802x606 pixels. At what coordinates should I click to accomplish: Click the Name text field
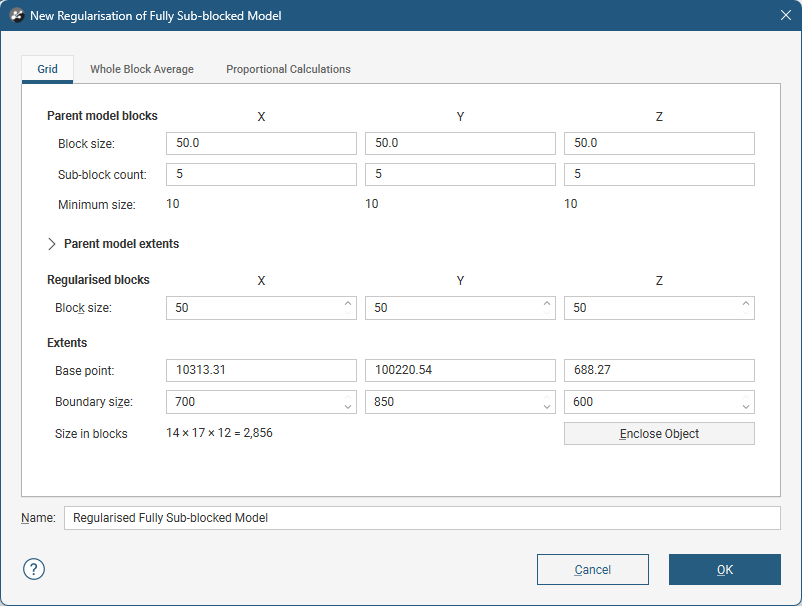420,518
